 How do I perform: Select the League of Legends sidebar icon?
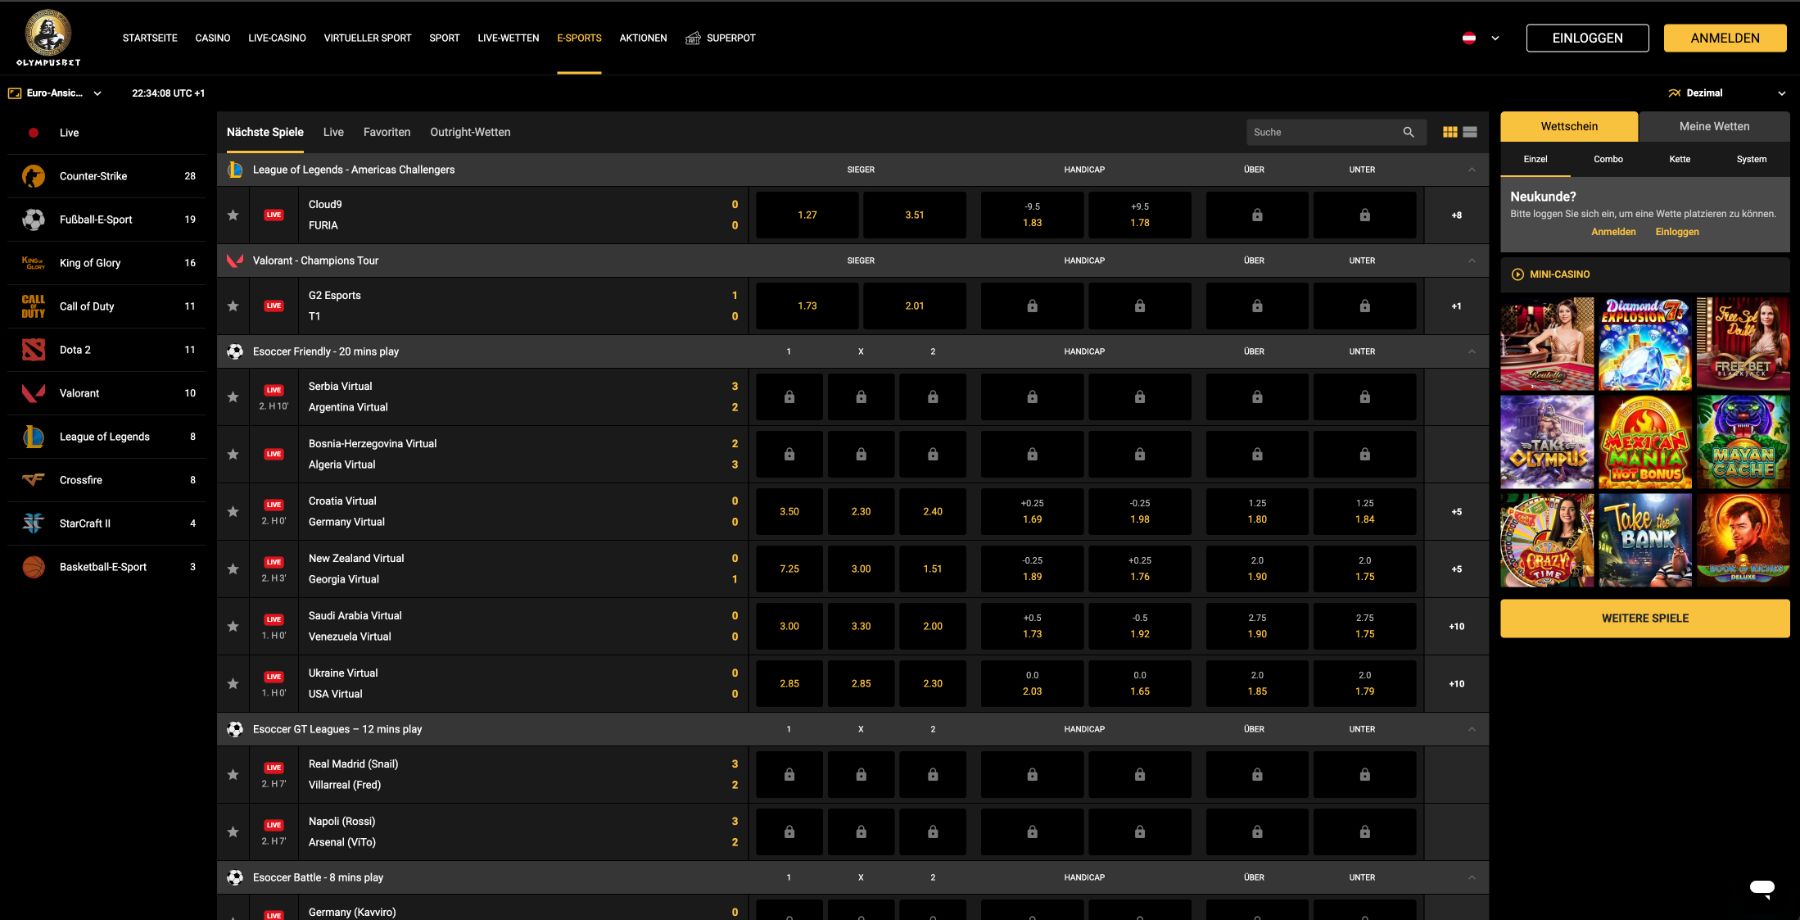(x=33, y=436)
